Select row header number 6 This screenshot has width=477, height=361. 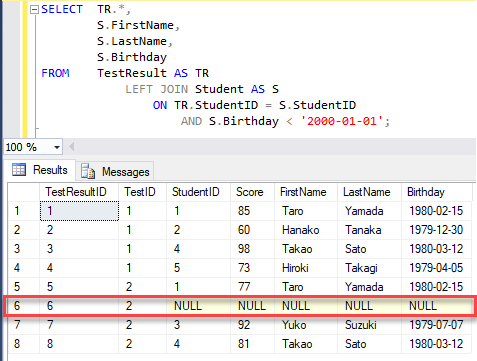click(x=24, y=306)
